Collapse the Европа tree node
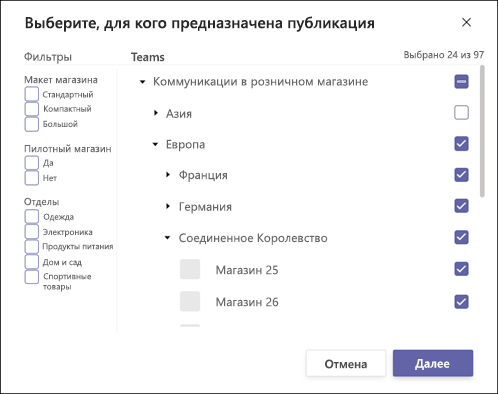Viewport: 499px width, 394px height. point(155,144)
